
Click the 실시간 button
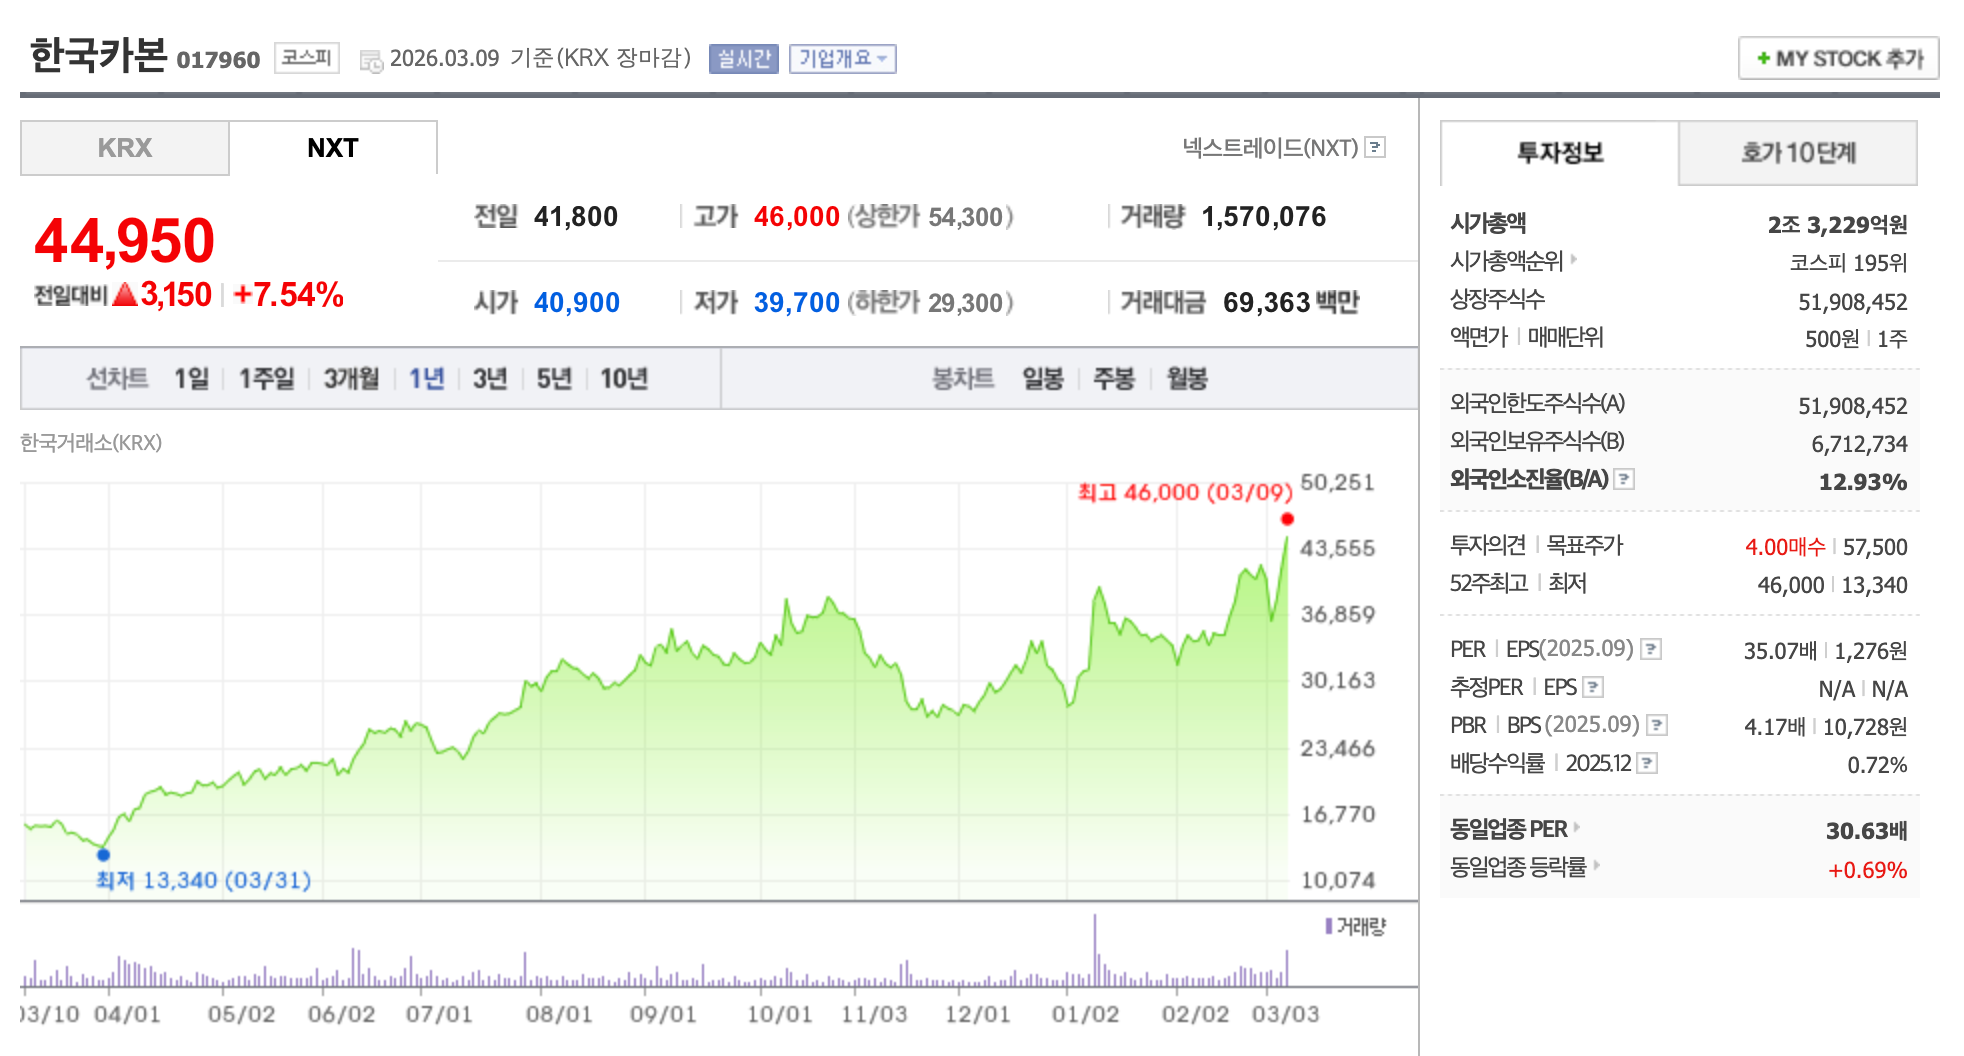click(x=744, y=59)
